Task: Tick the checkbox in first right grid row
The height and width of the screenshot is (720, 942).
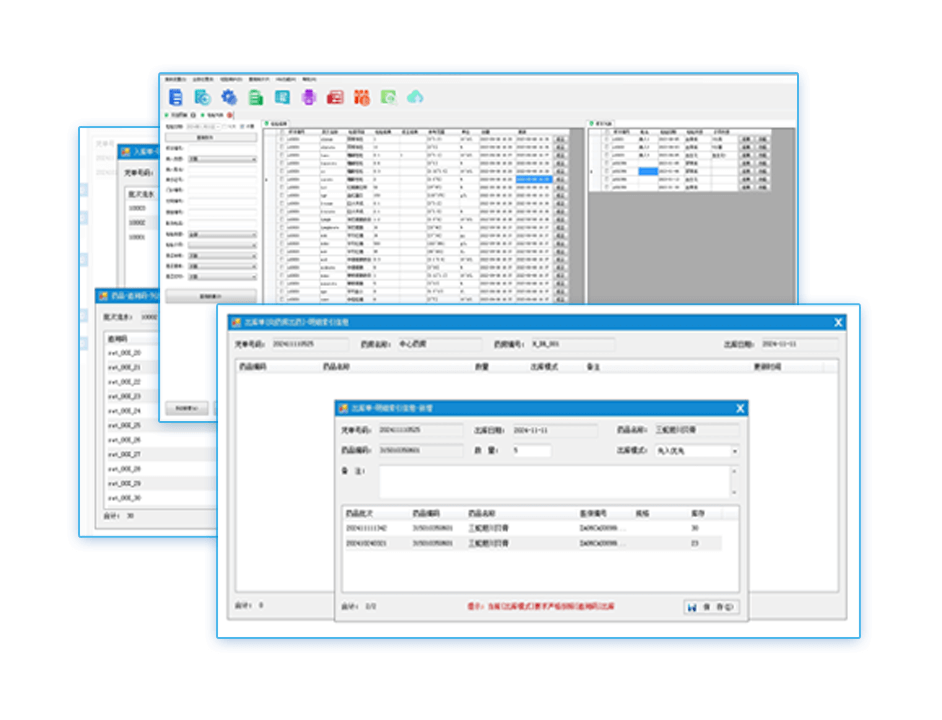Action: click(604, 137)
